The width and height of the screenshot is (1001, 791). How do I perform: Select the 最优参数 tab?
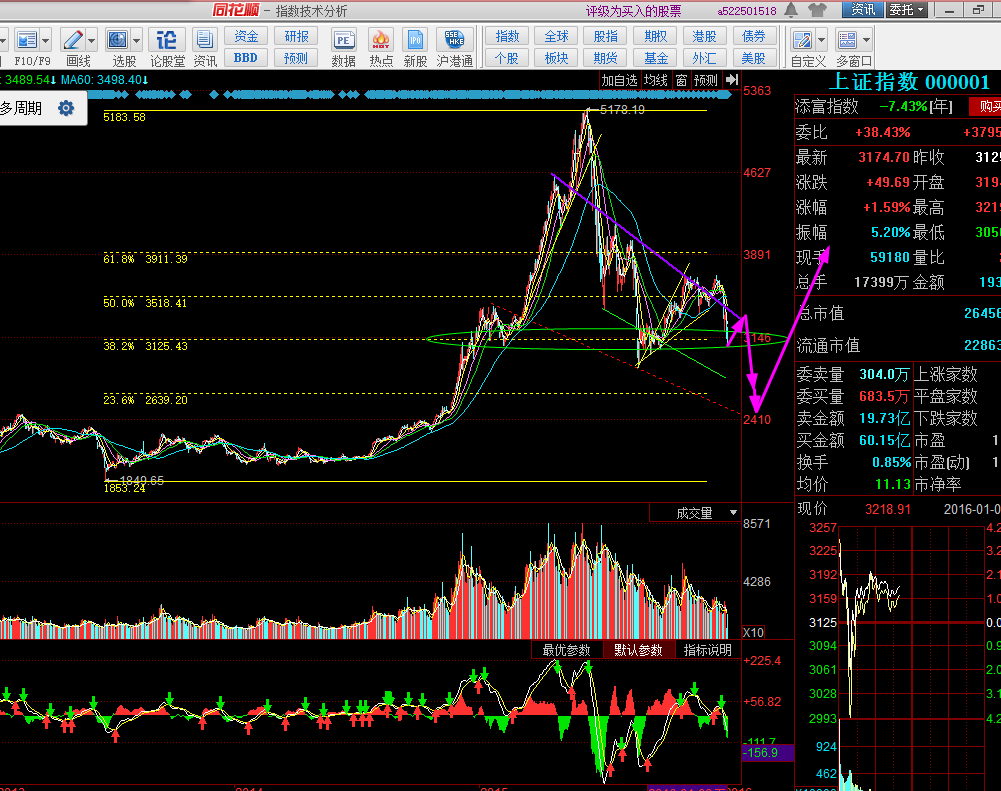tap(566, 650)
